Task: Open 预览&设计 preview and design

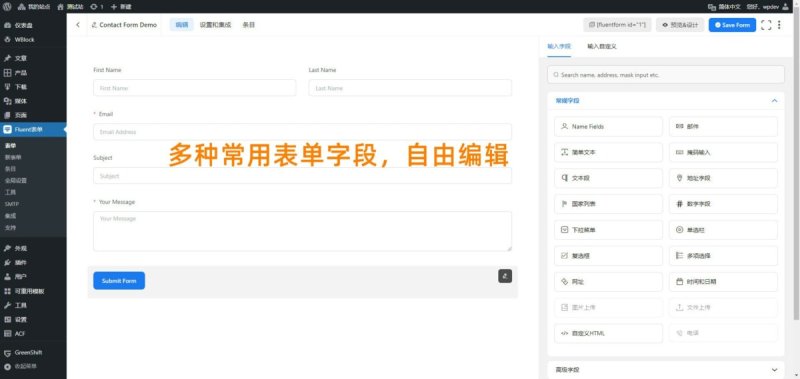Action: pos(680,24)
